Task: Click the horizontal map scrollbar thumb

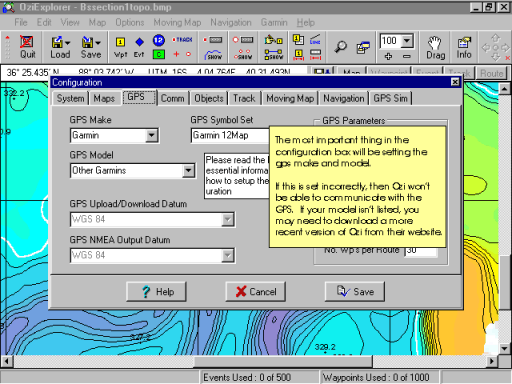Action: [x=283, y=361]
